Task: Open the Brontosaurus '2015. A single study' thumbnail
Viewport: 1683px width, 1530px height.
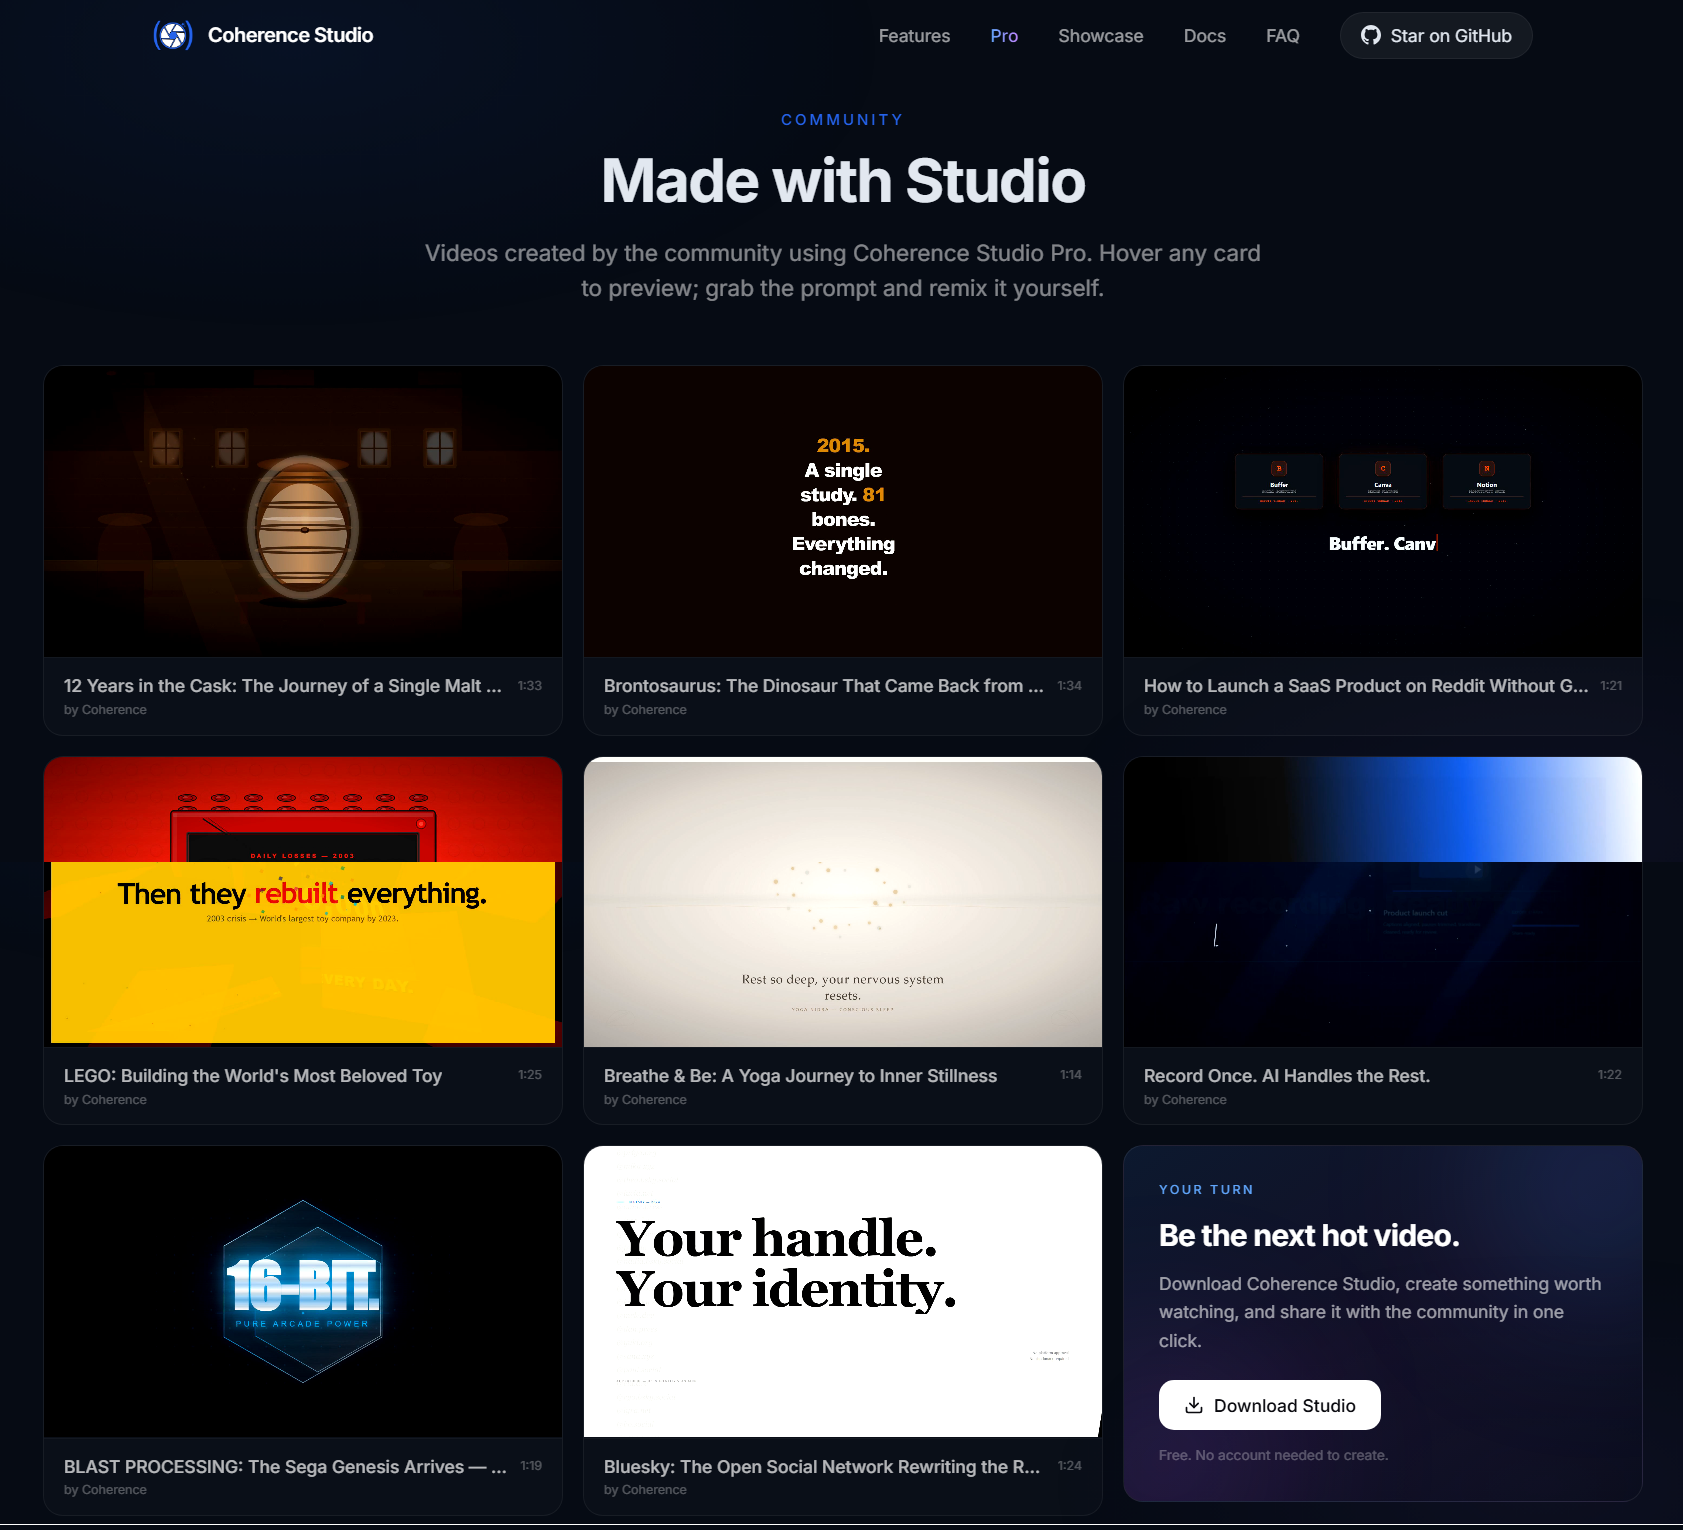Action: [x=843, y=511]
